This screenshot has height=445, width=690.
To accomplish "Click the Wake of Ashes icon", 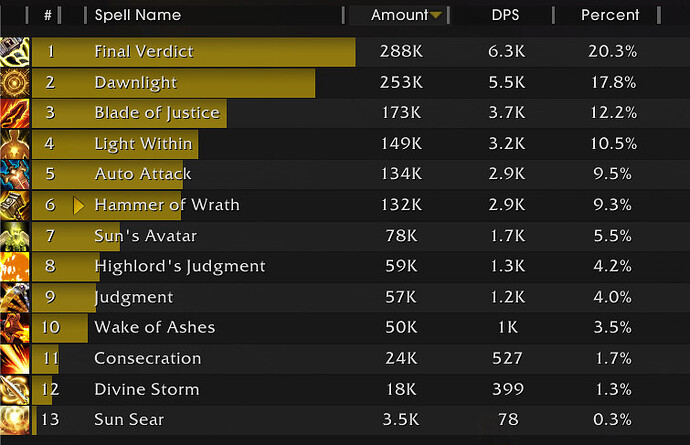I will click(x=15, y=328).
